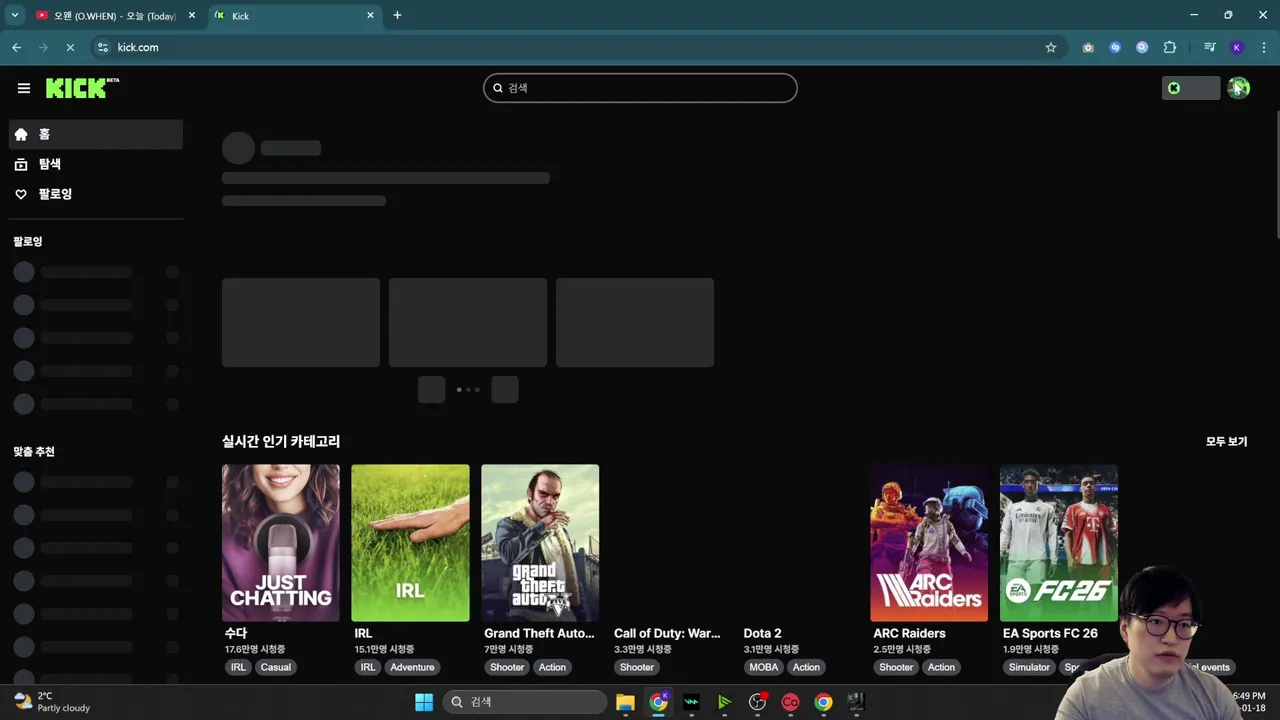Click the Kick 검색 search field

640,88
